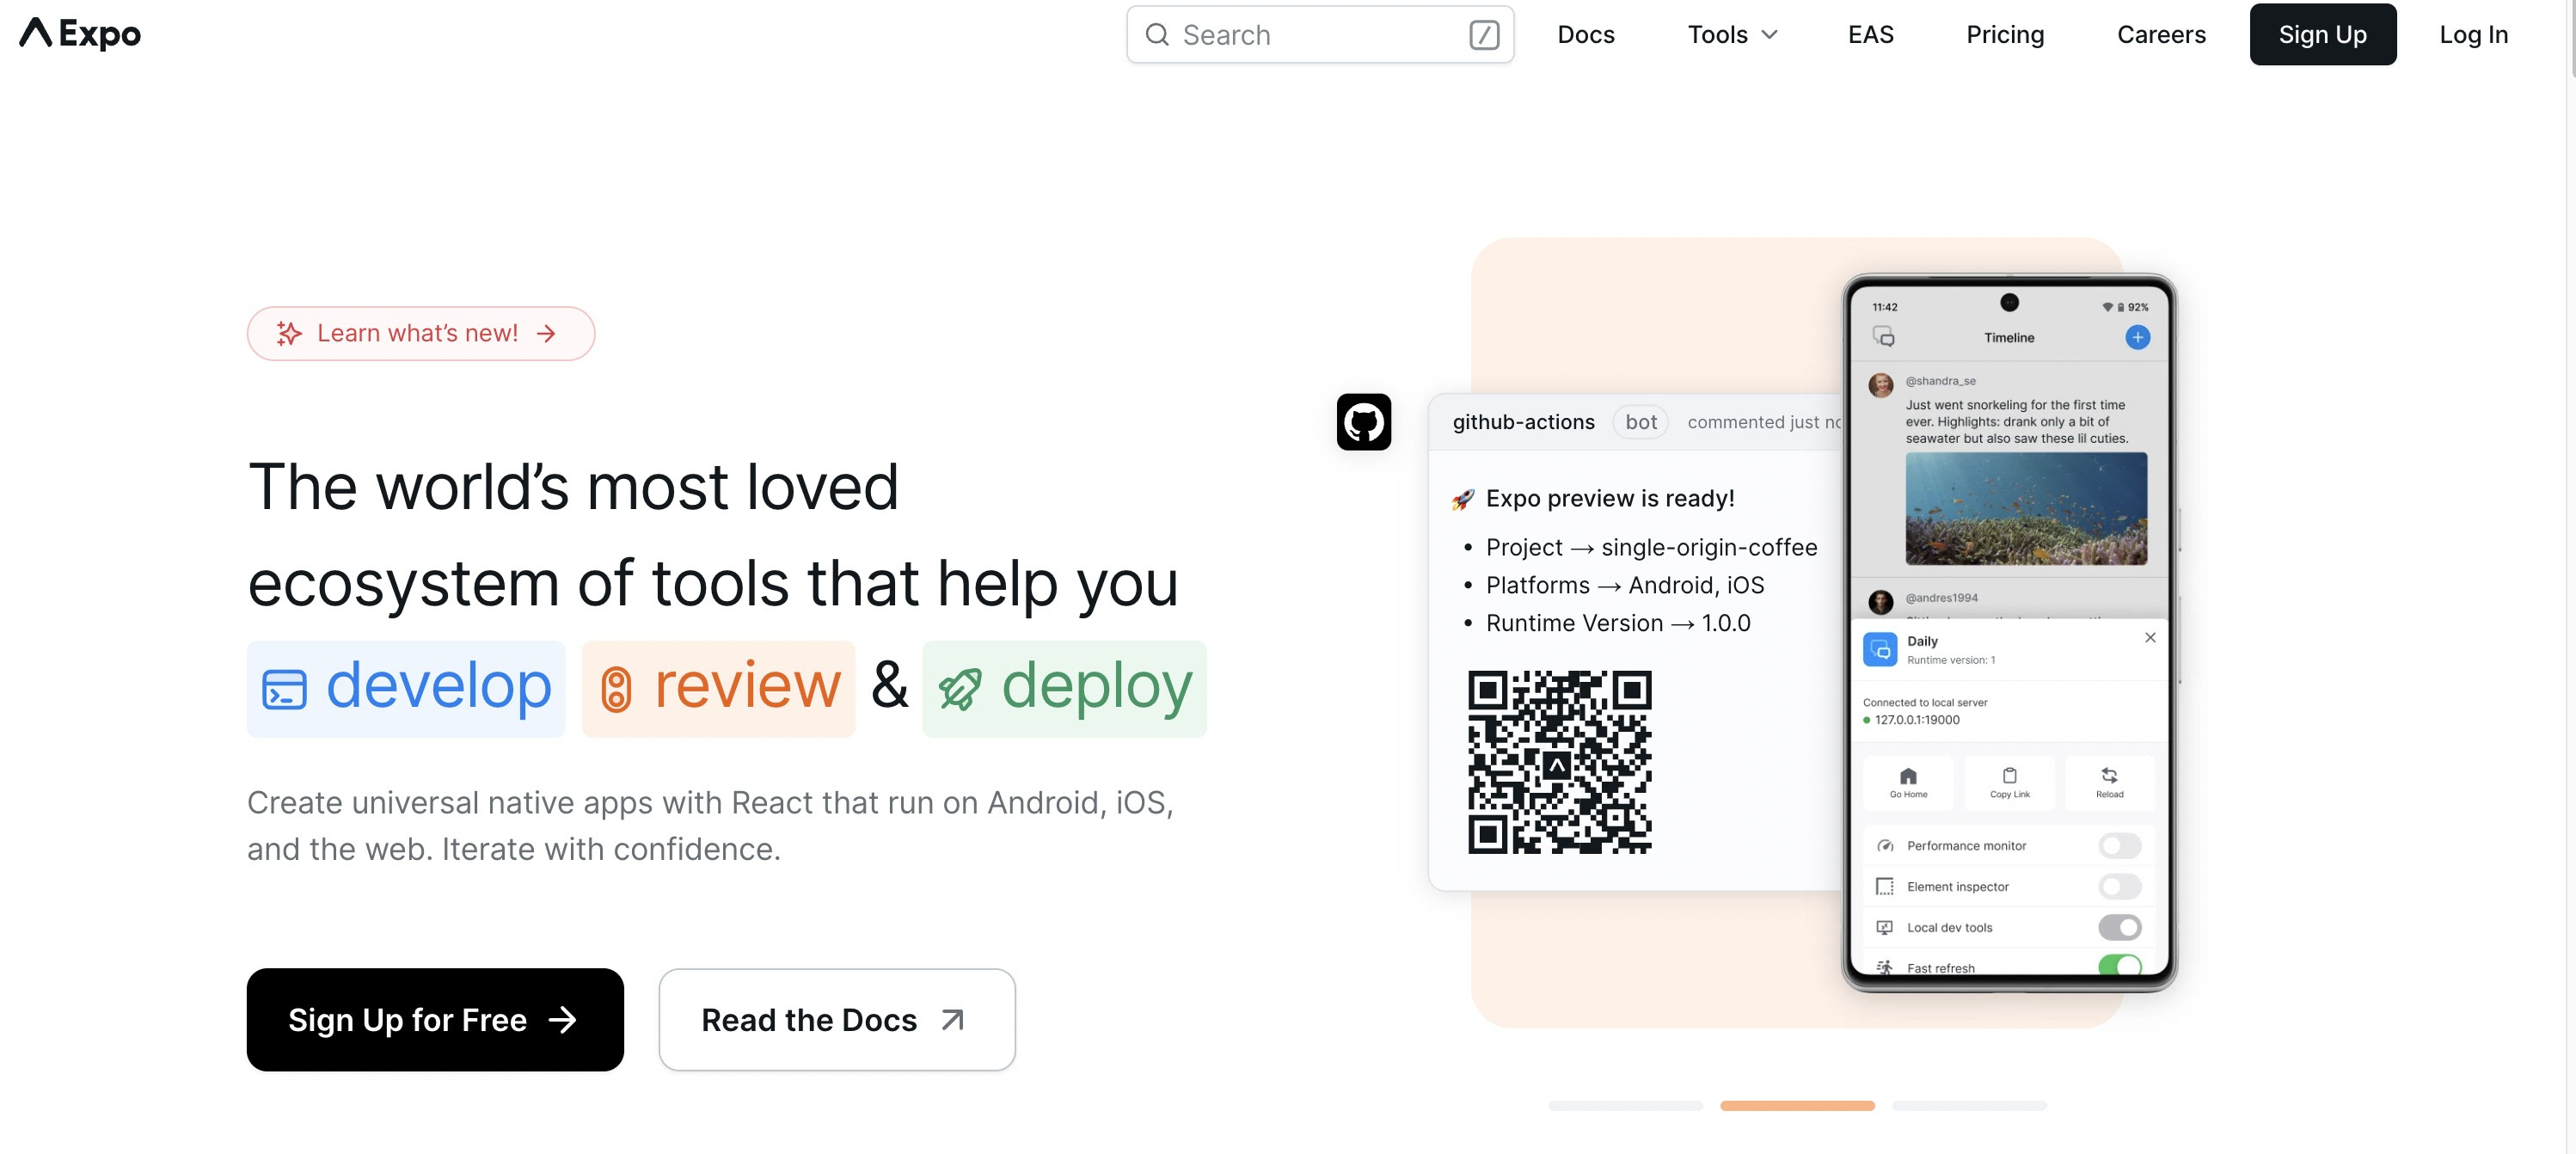This screenshot has width=2576, height=1154.
Task: Go to the Pricing page
Action: tap(2004, 35)
